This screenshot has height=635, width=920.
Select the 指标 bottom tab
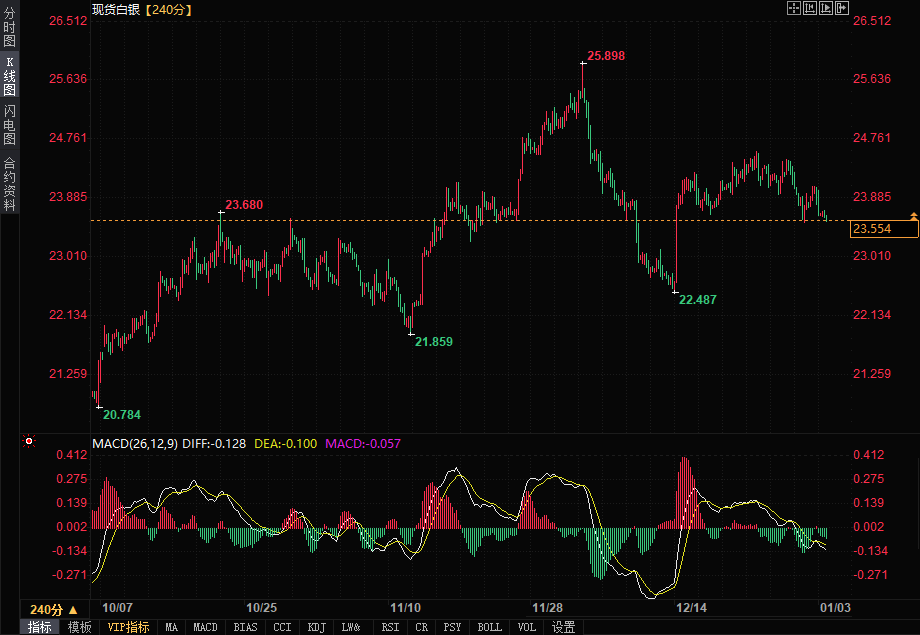click(40, 627)
